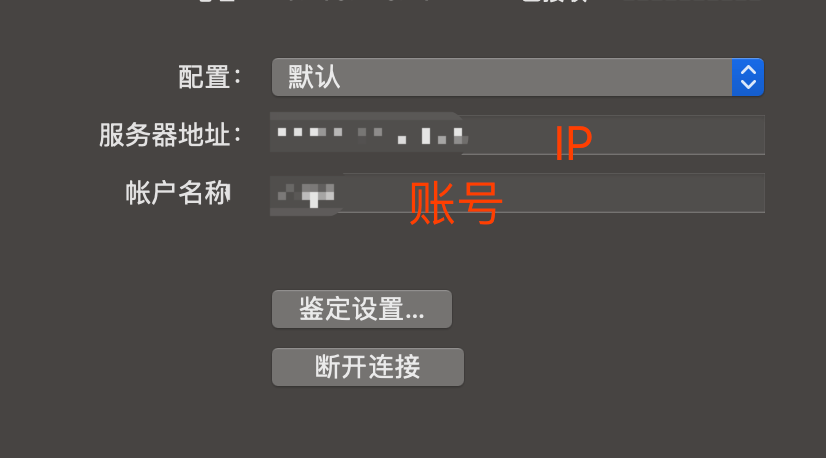Click the upward chevron in the blue selector
This screenshot has width=826, height=458.
748,70
